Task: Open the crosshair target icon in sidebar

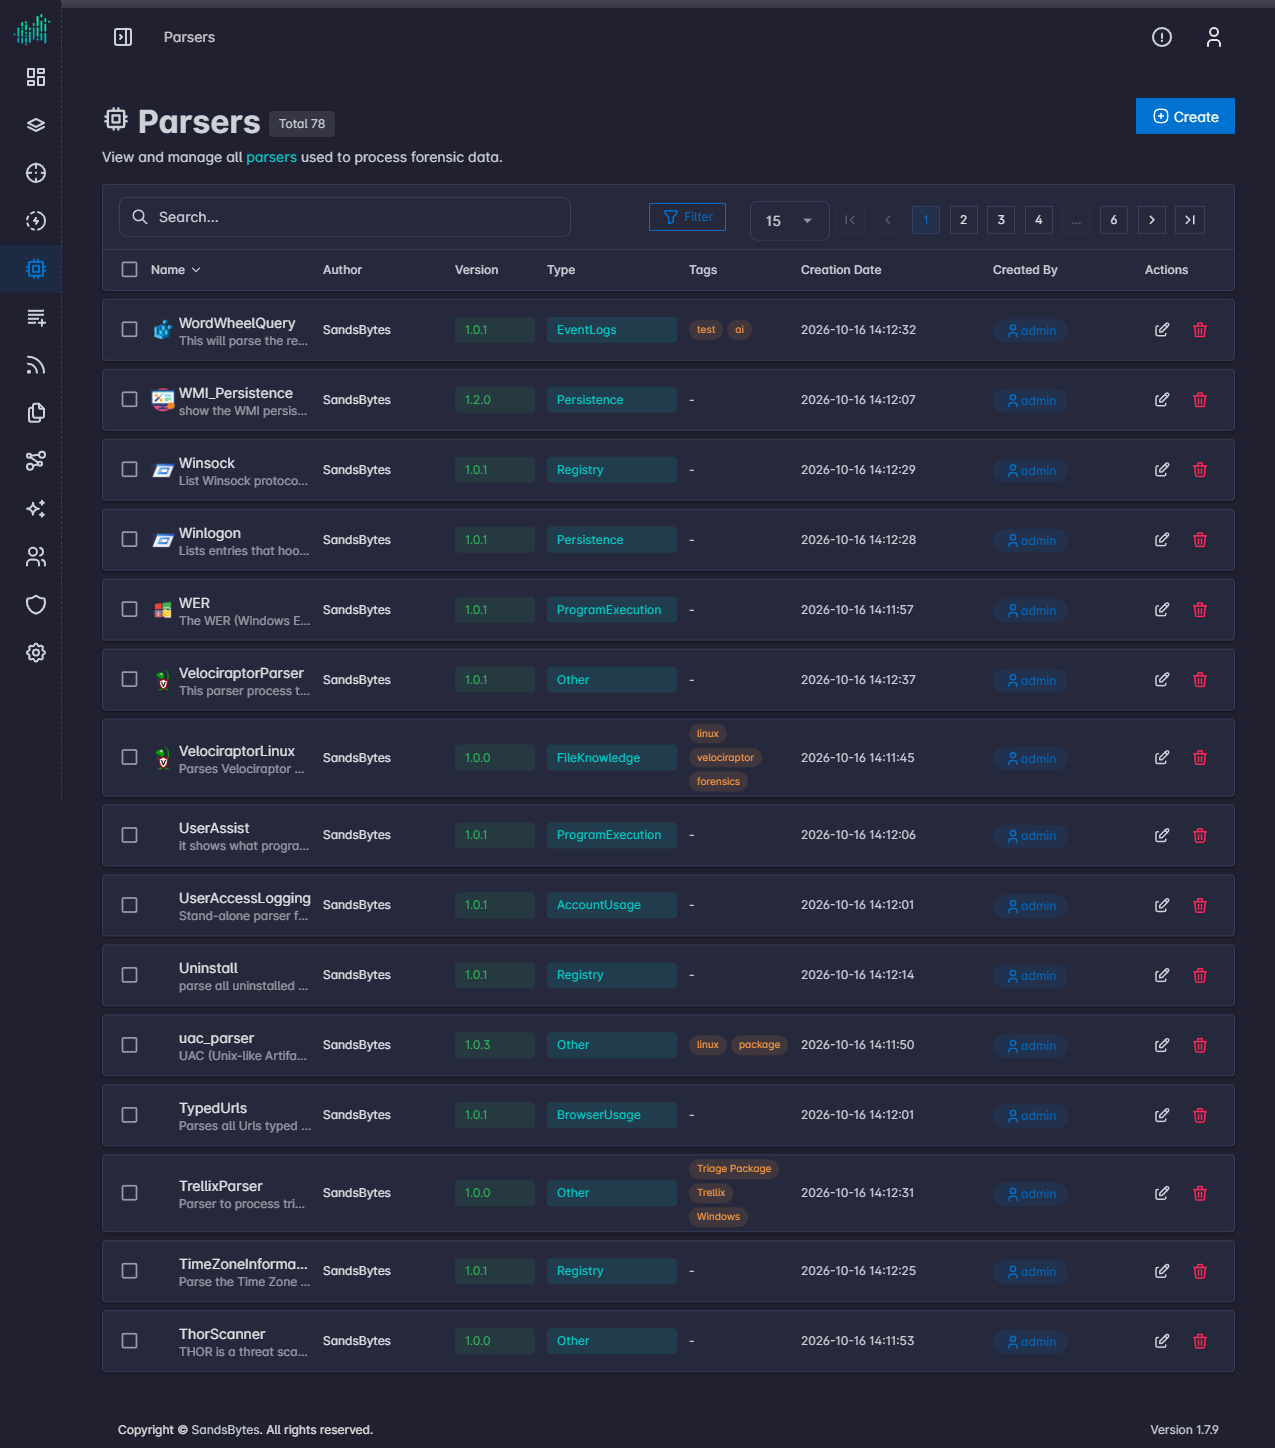Action: [36, 173]
